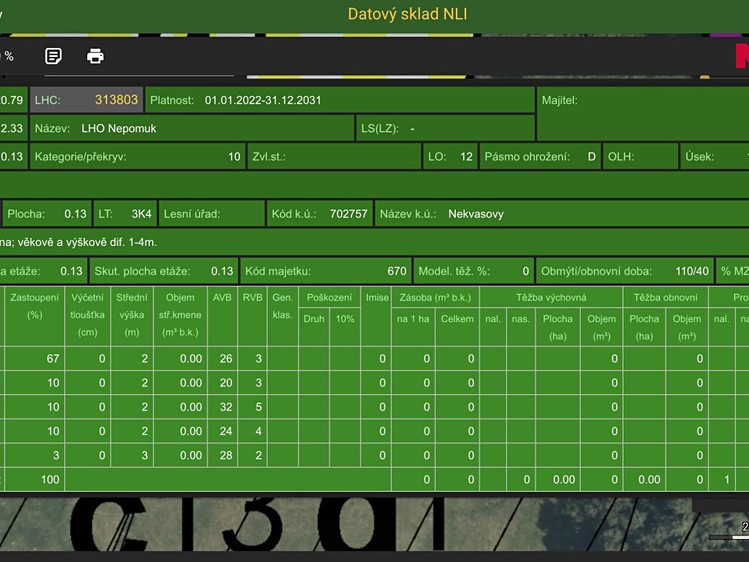Select the description text věkově a výškově dif.
Screen dimensions: 749x562
[72, 242]
